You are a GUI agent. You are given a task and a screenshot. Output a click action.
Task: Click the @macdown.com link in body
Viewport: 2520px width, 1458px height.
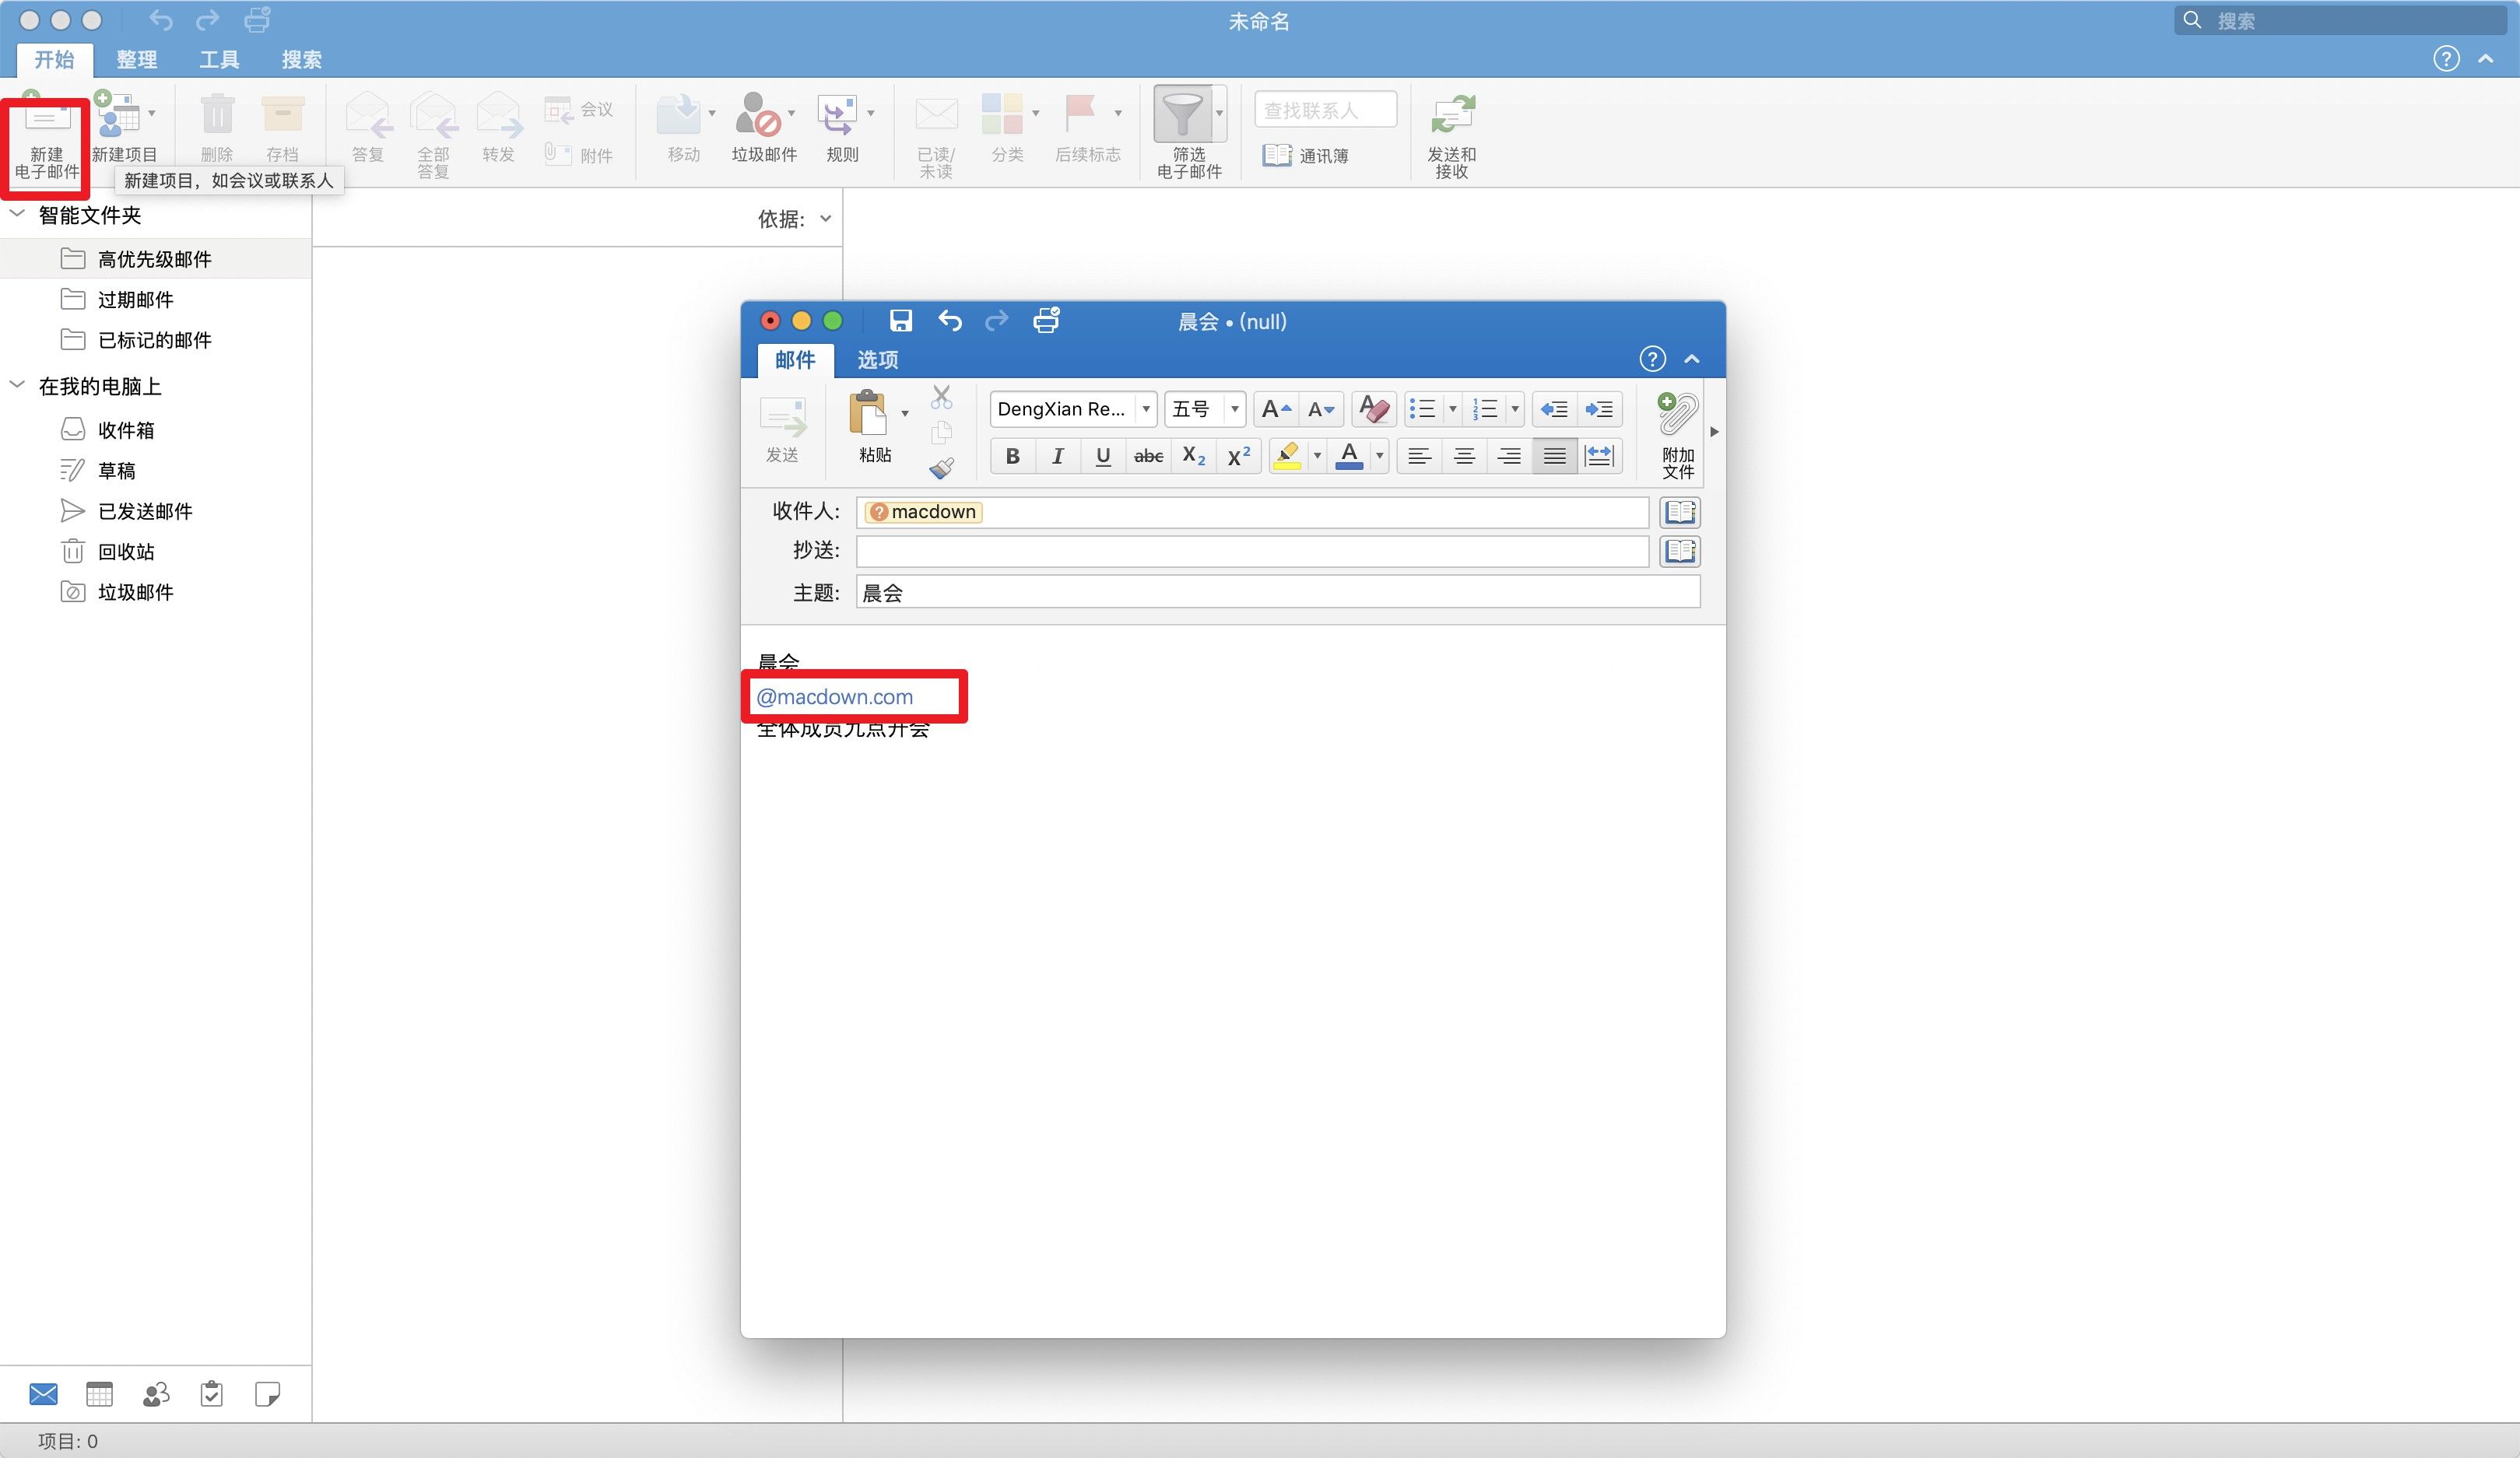click(x=834, y=697)
